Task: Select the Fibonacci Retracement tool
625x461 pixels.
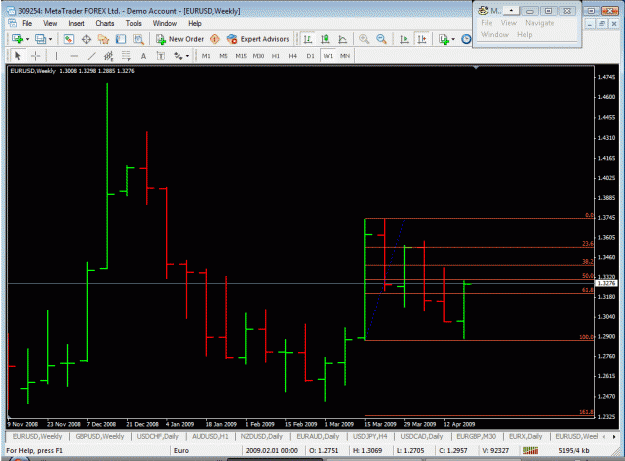Action: 126,56
